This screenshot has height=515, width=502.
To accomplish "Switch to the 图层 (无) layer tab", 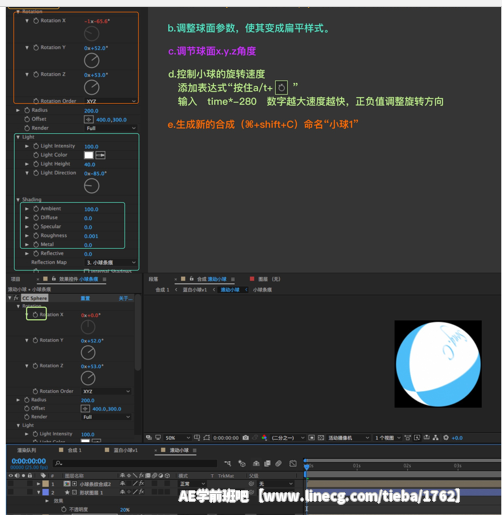I will coord(269,279).
